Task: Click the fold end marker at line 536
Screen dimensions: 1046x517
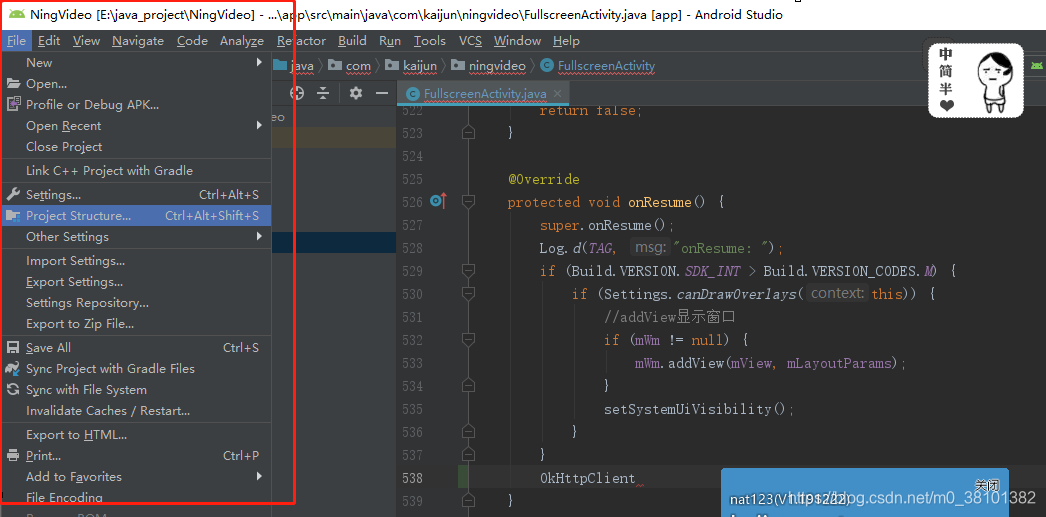Action: point(468,432)
